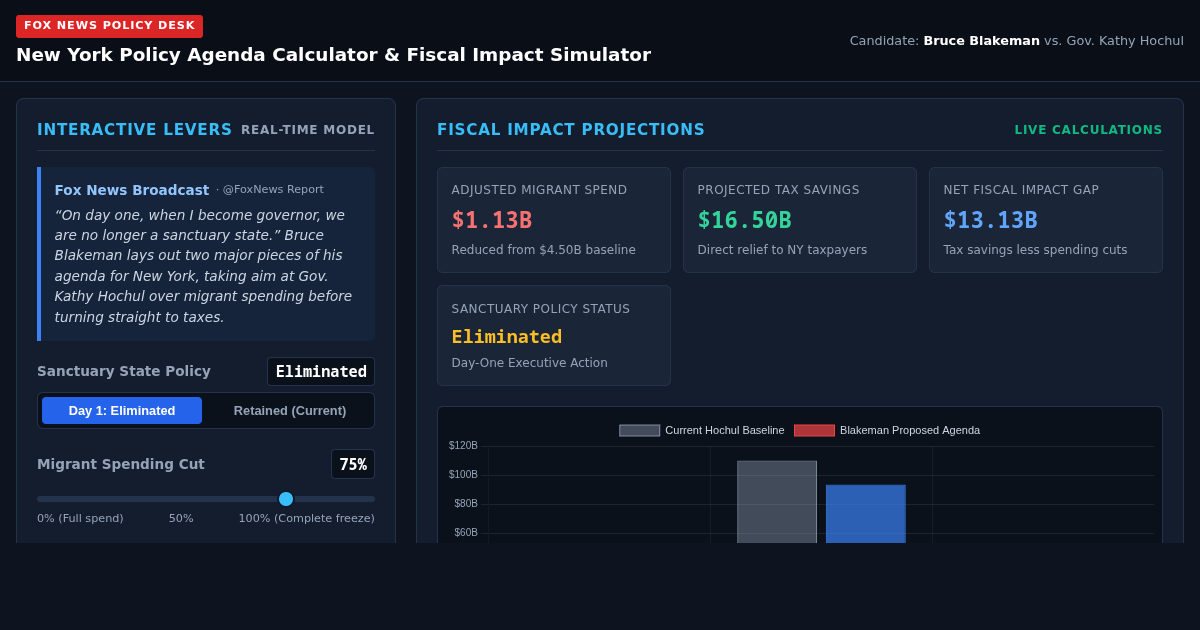Image resolution: width=1200 pixels, height=630 pixels.
Task: Click the Fox News Broadcast heading
Action: point(132,190)
